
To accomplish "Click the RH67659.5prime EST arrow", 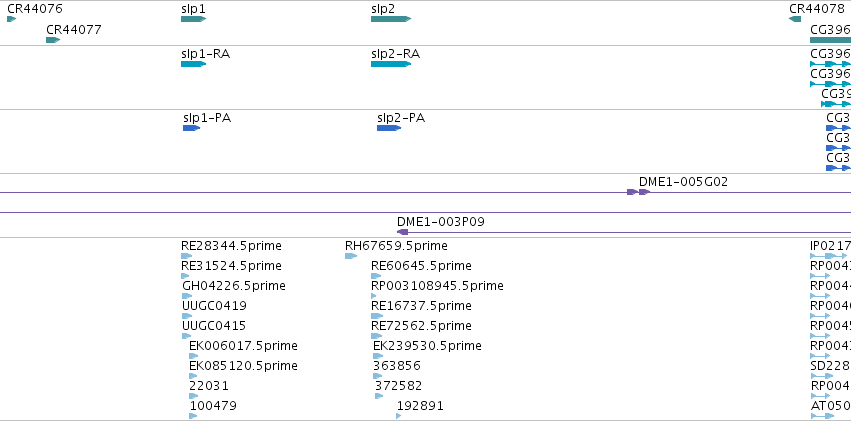I will point(351,256).
